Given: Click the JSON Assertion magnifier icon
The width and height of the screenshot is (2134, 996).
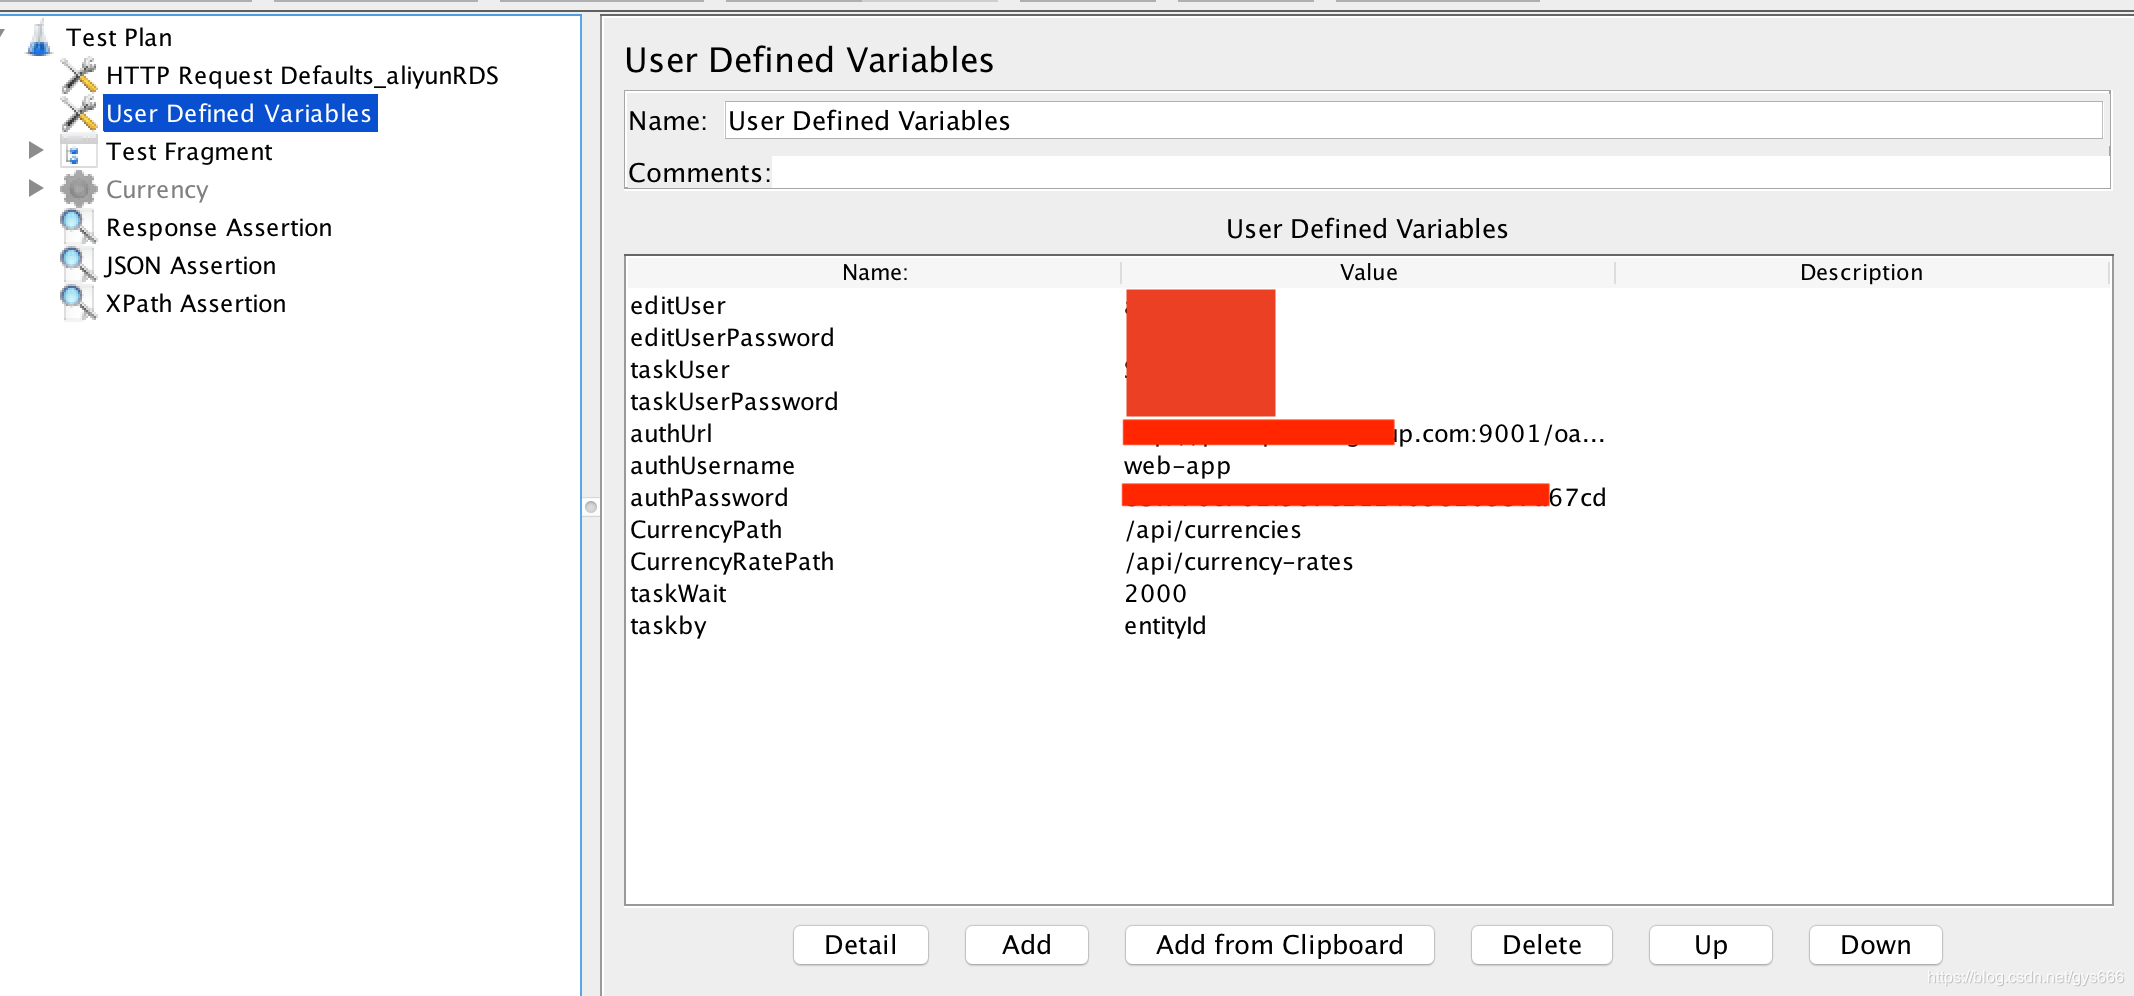Looking at the screenshot, I should click(x=79, y=265).
